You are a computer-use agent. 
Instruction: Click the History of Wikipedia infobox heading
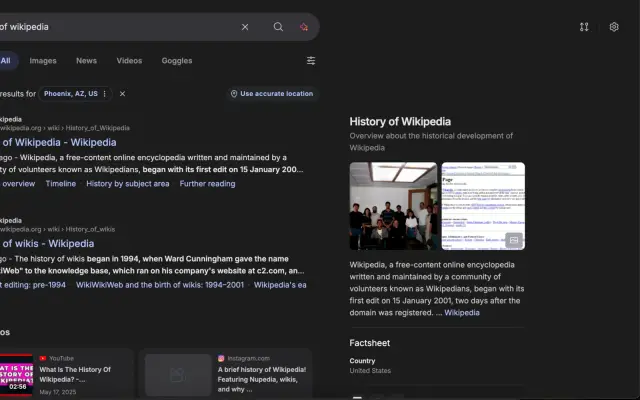(400, 122)
